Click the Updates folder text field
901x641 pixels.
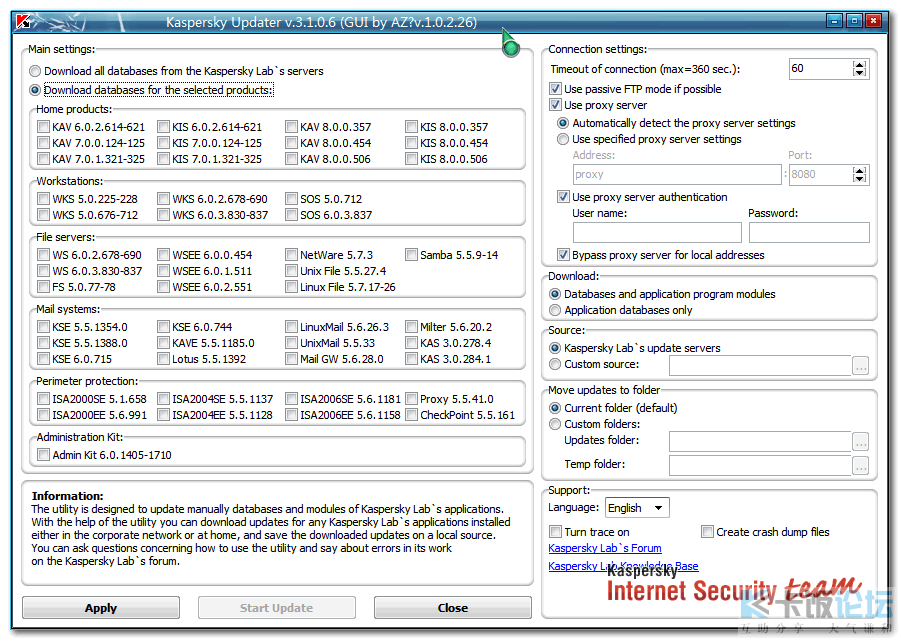click(760, 442)
